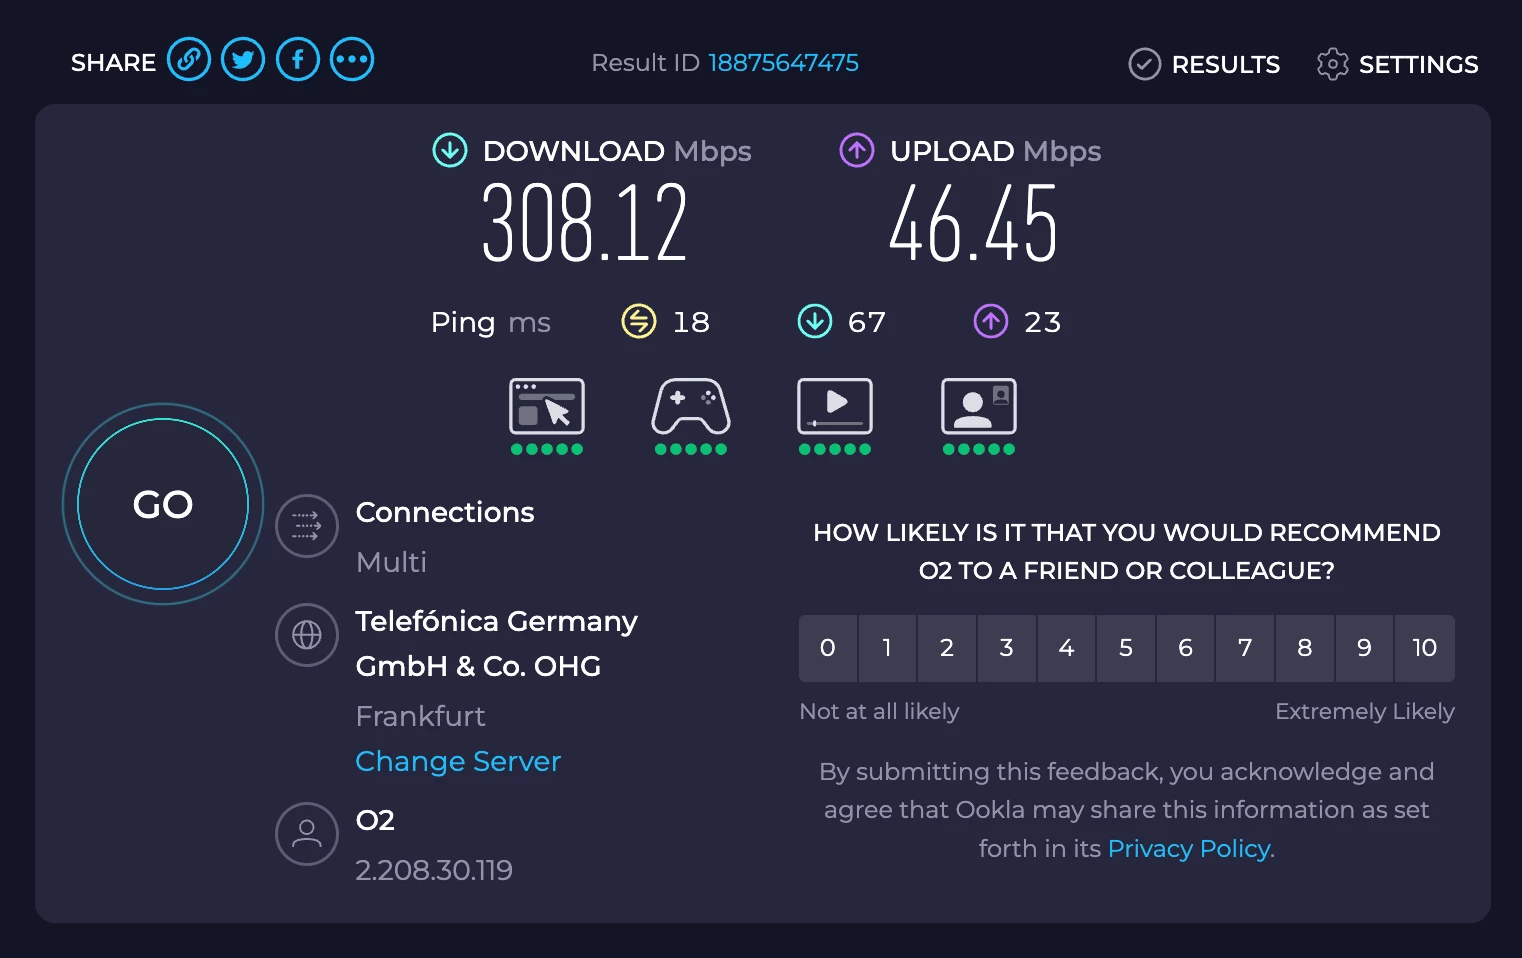Click the online gaming performance icon

coord(691,407)
